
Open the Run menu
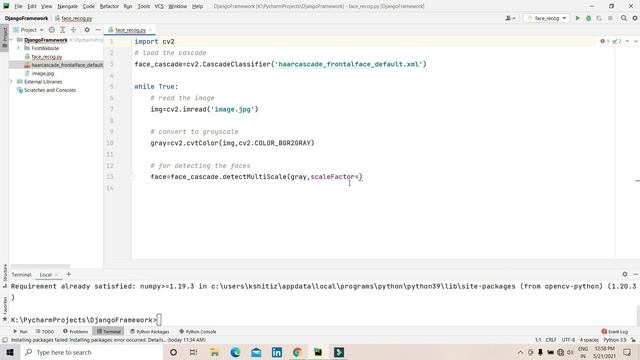[128, 6]
